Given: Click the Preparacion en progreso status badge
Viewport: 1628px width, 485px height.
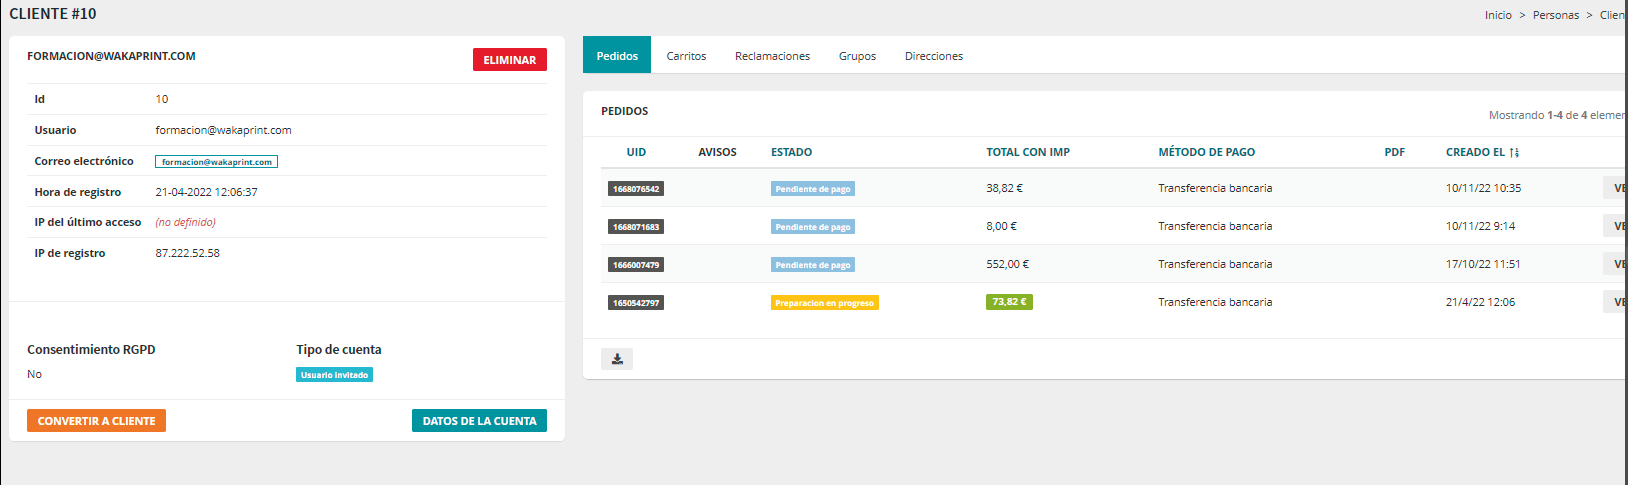Looking at the screenshot, I should tap(824, 303).
